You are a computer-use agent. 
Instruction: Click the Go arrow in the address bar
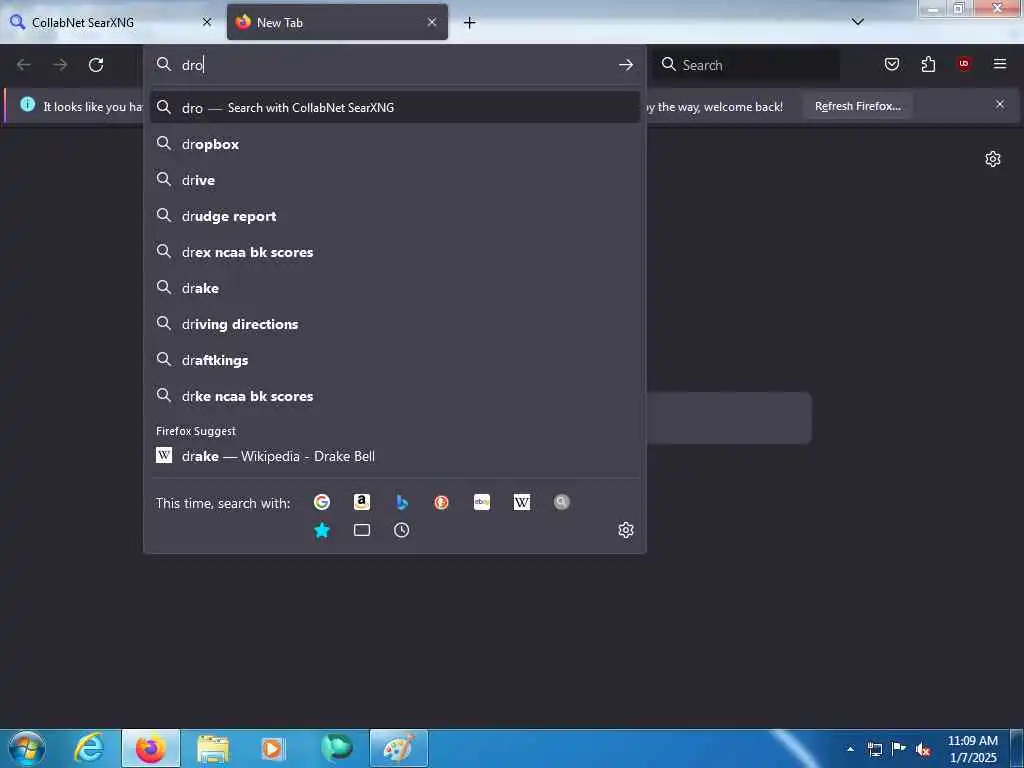tap(626, 65)
